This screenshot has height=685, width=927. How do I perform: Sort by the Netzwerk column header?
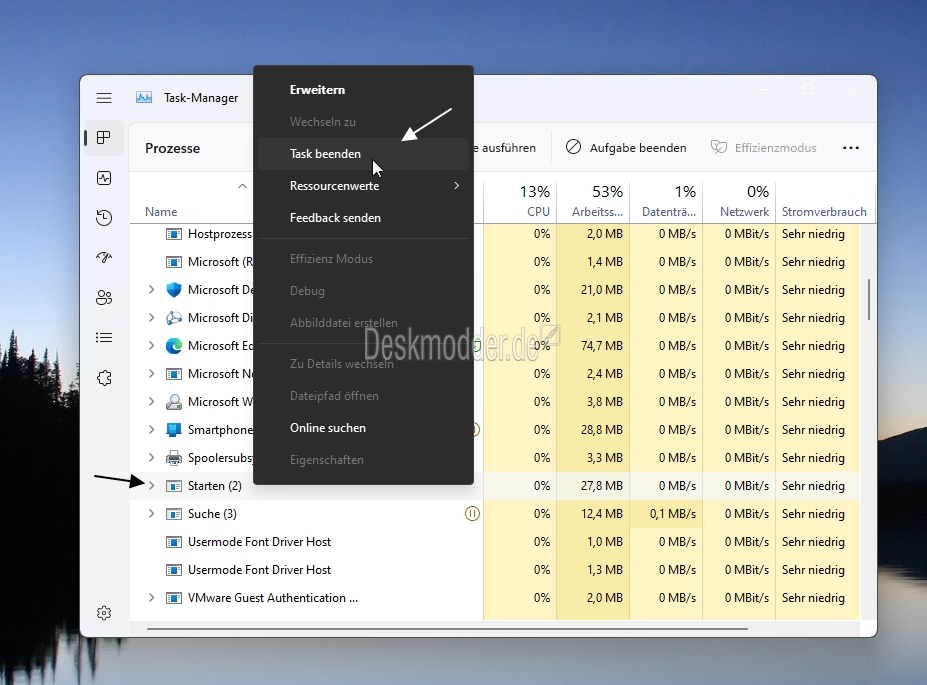[x=739, y=201]
